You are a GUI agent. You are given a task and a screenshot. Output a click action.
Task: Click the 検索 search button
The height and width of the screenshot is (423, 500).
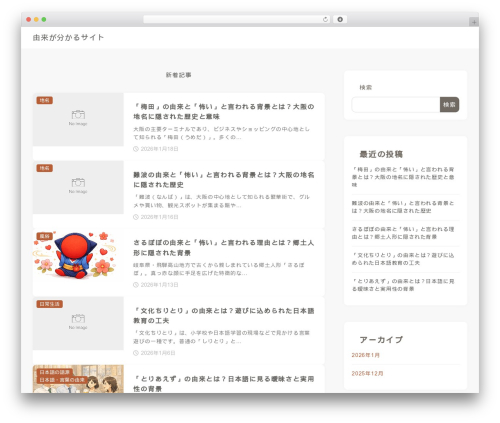tap(449, 105)
